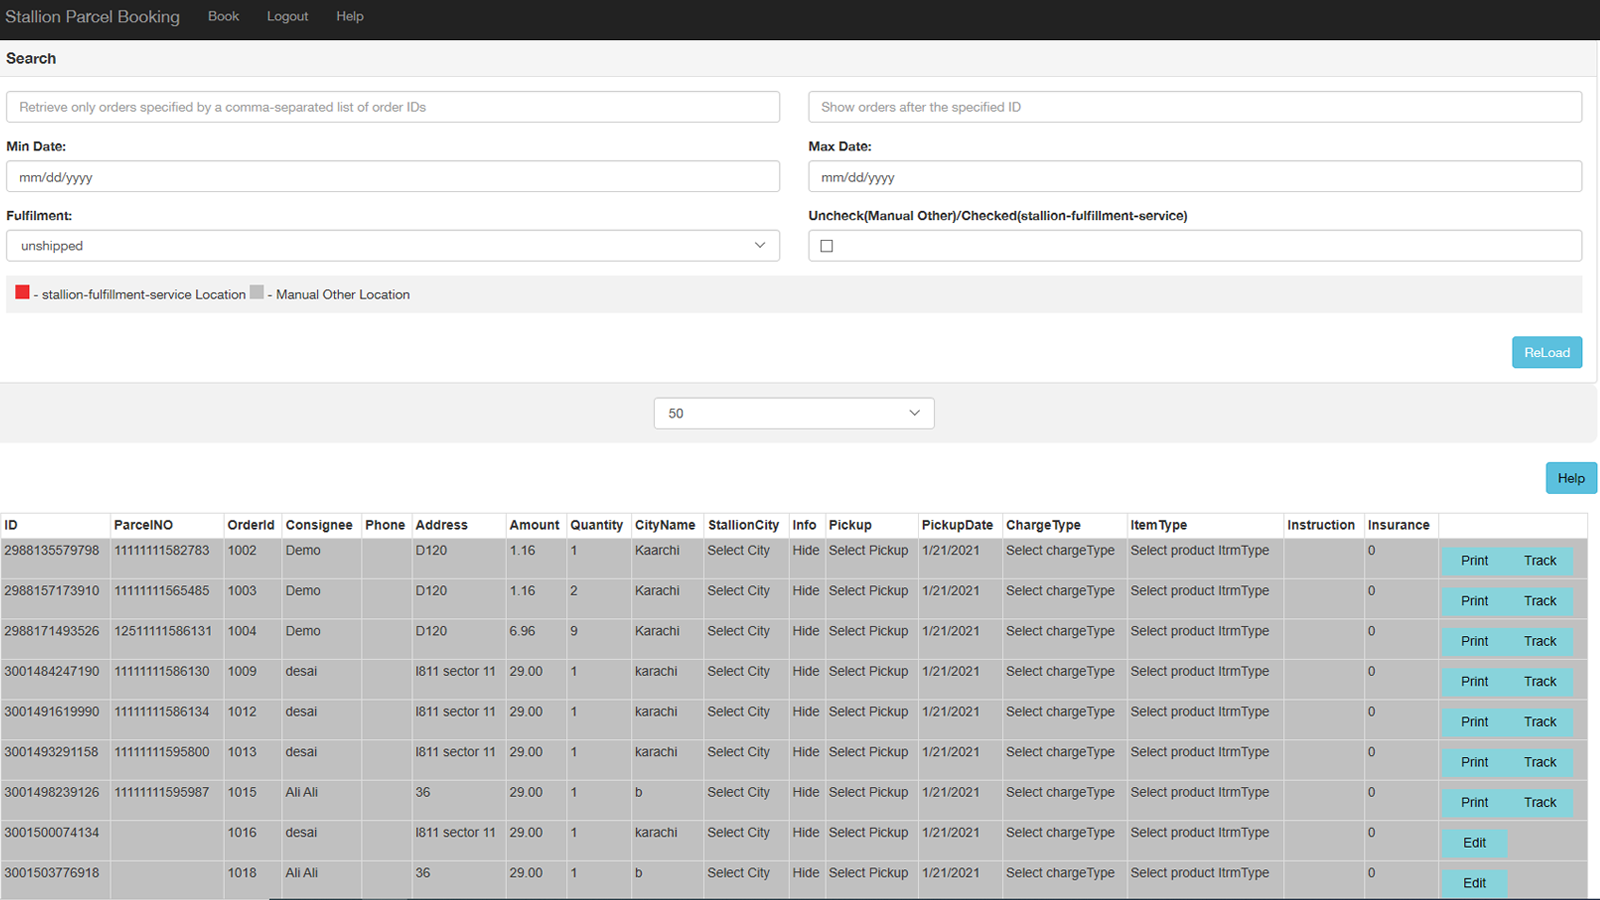Open Help in the top navigation
Image resolution: width=1600 pixels, height=900 pixels.
point(349,16)
